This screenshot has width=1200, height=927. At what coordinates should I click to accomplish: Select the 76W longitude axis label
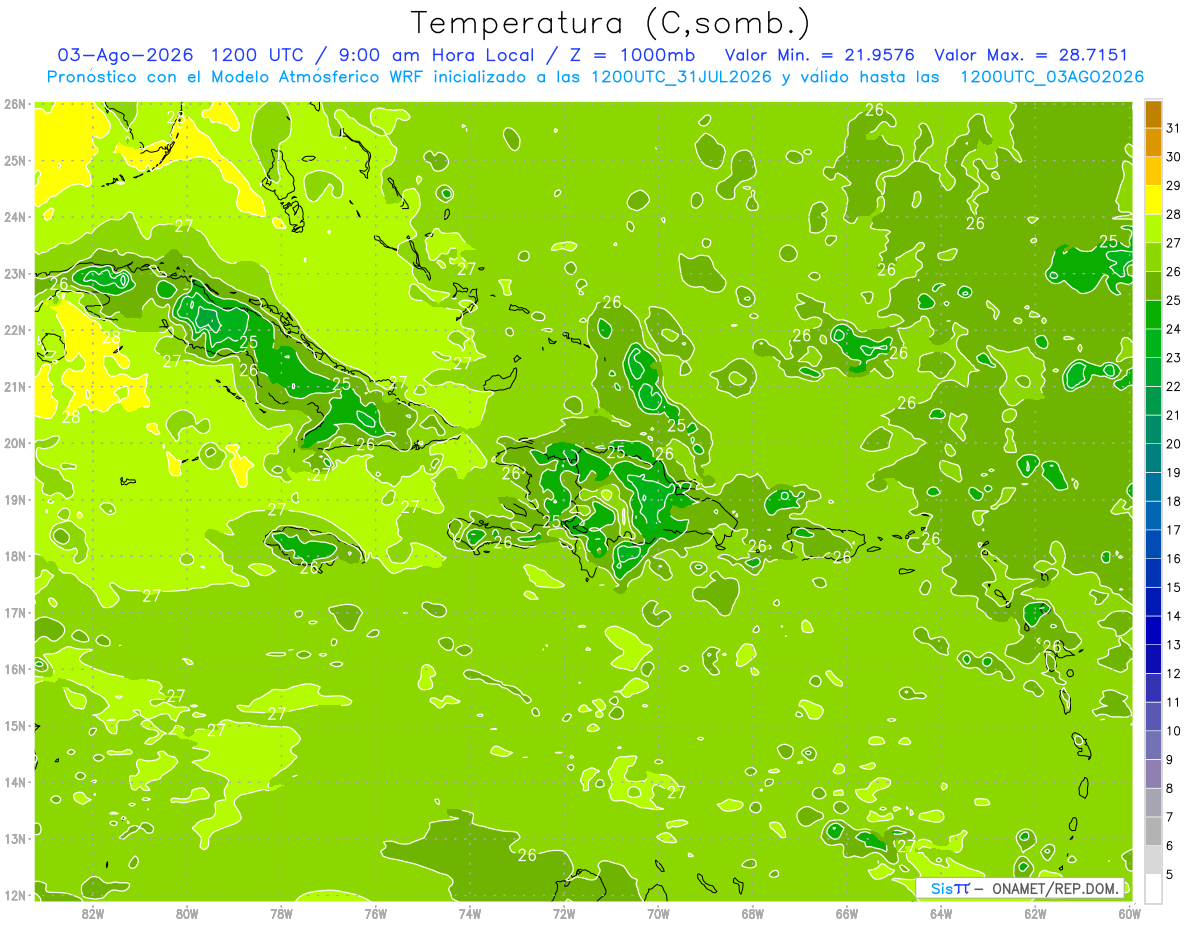point(375,913)
